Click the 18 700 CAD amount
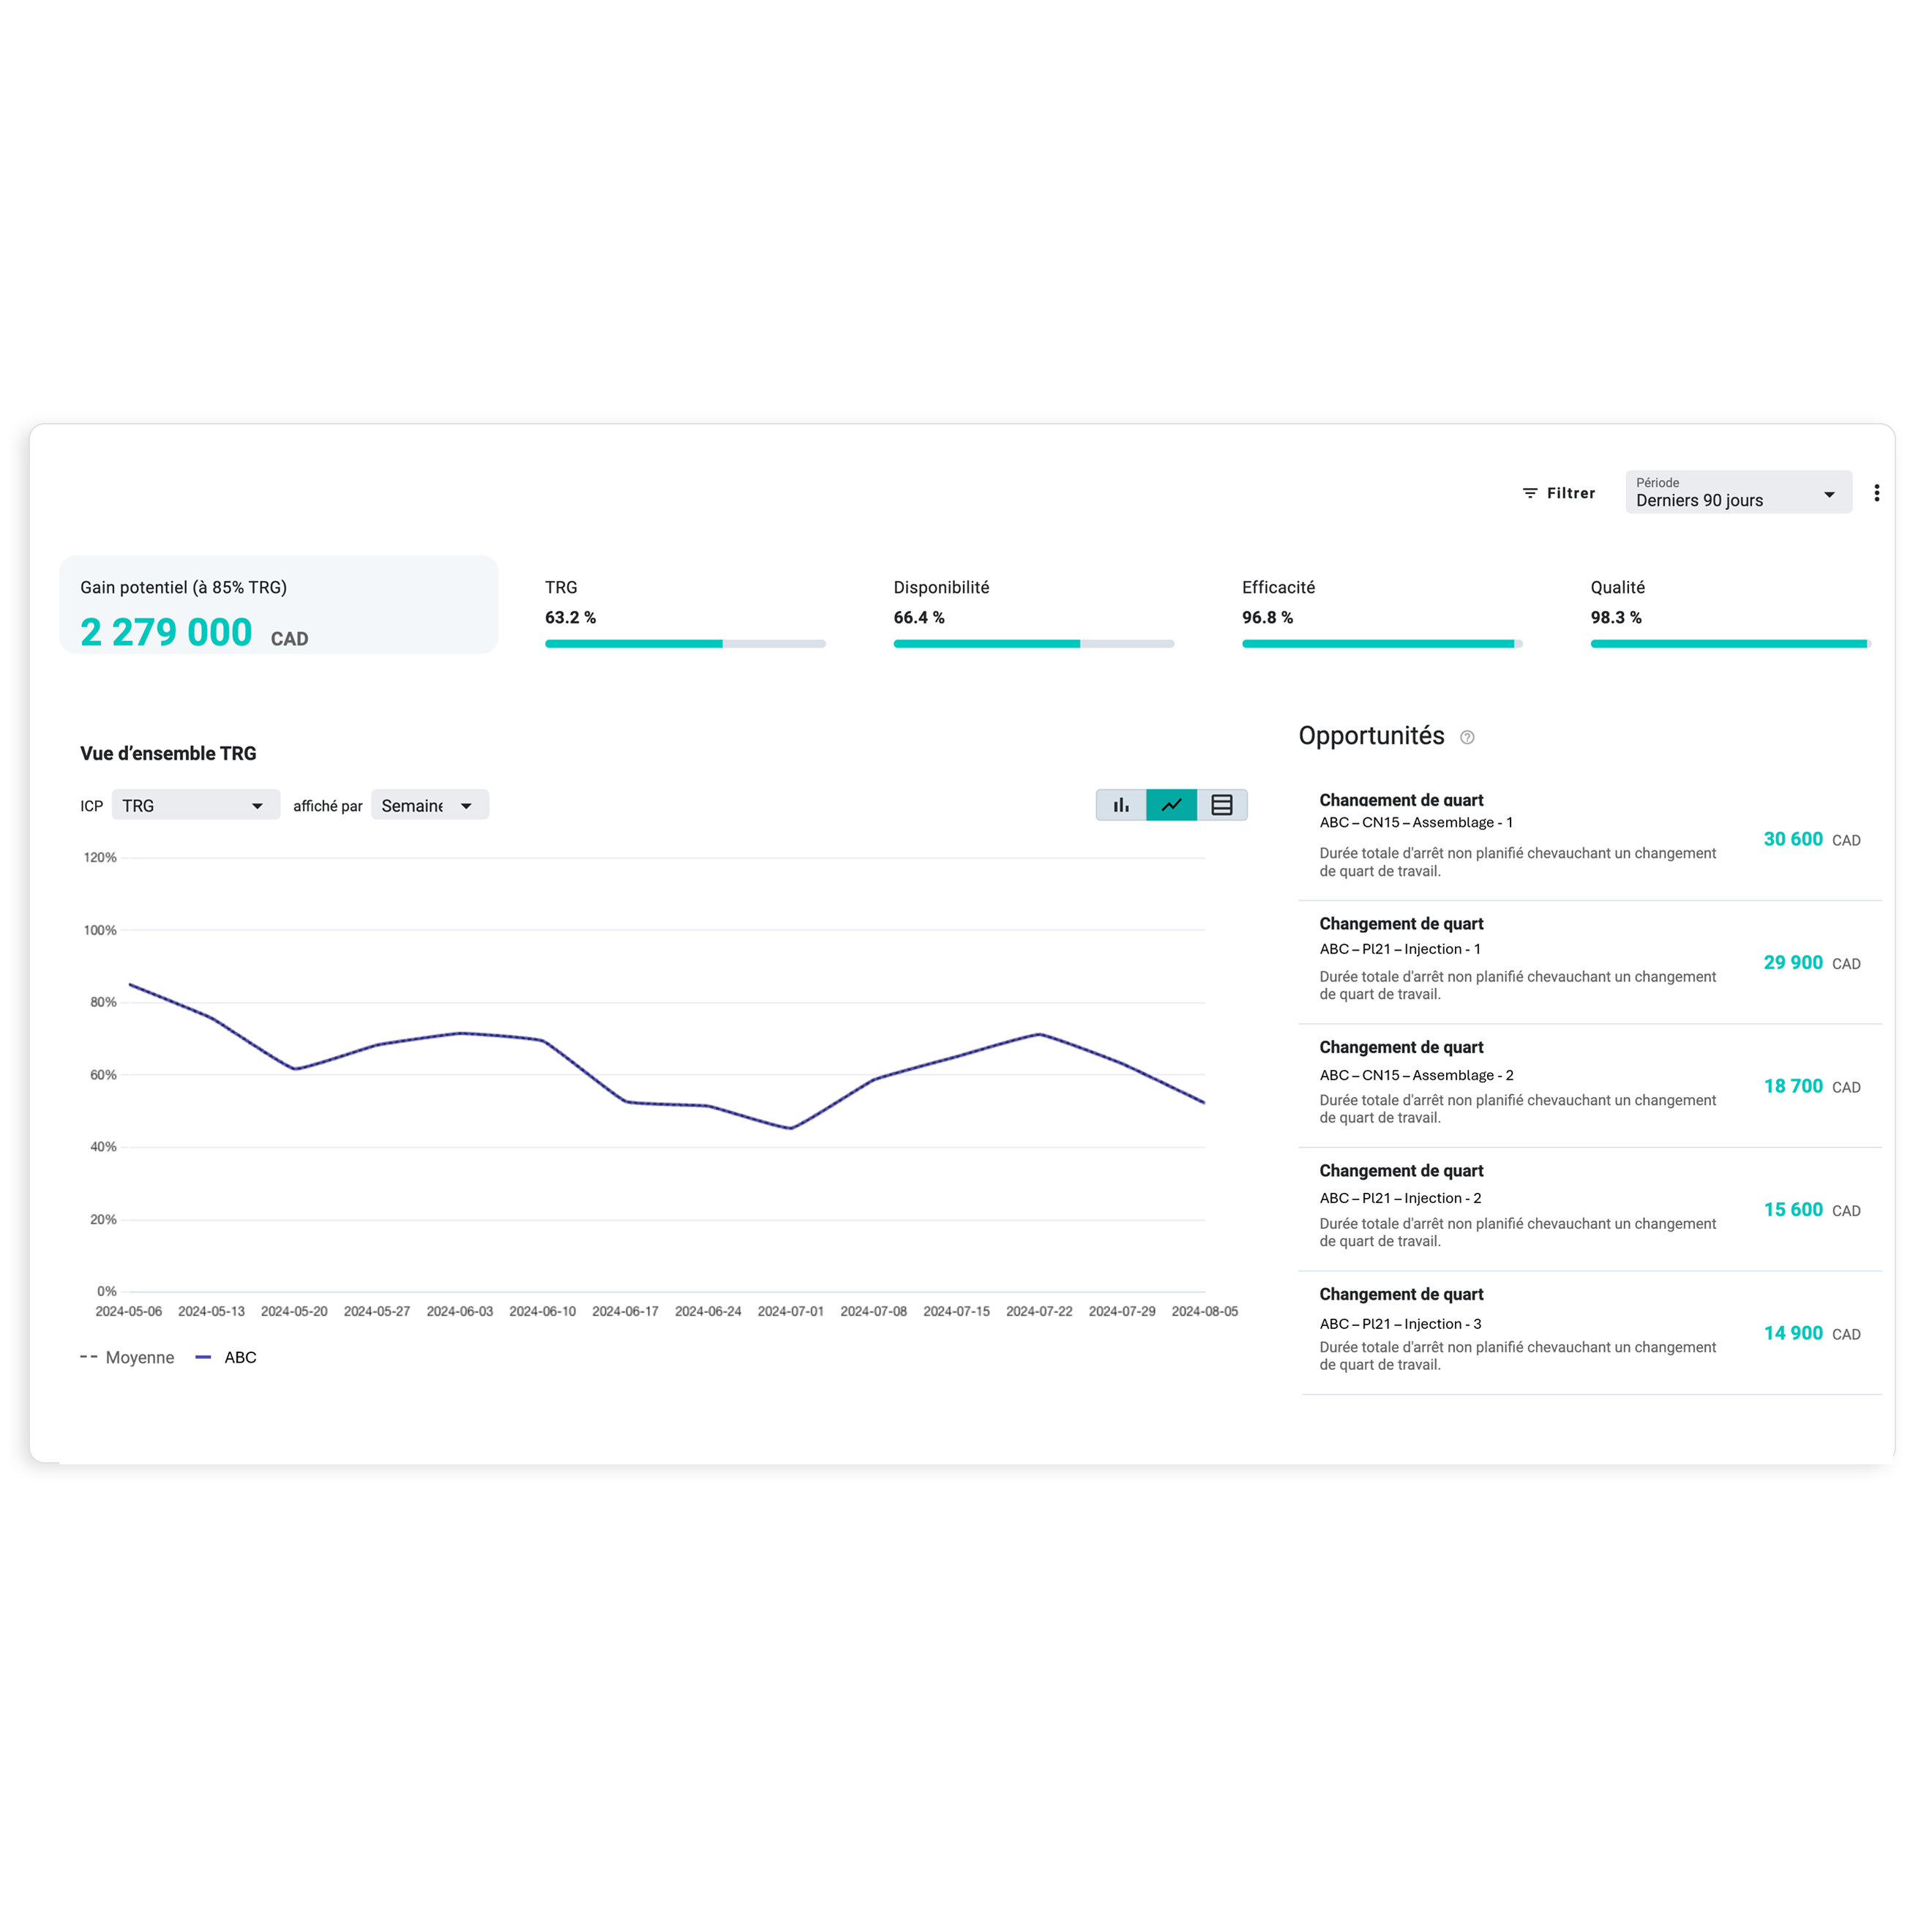Screen dimensions: 1932x1932 coord(1811,1086)
